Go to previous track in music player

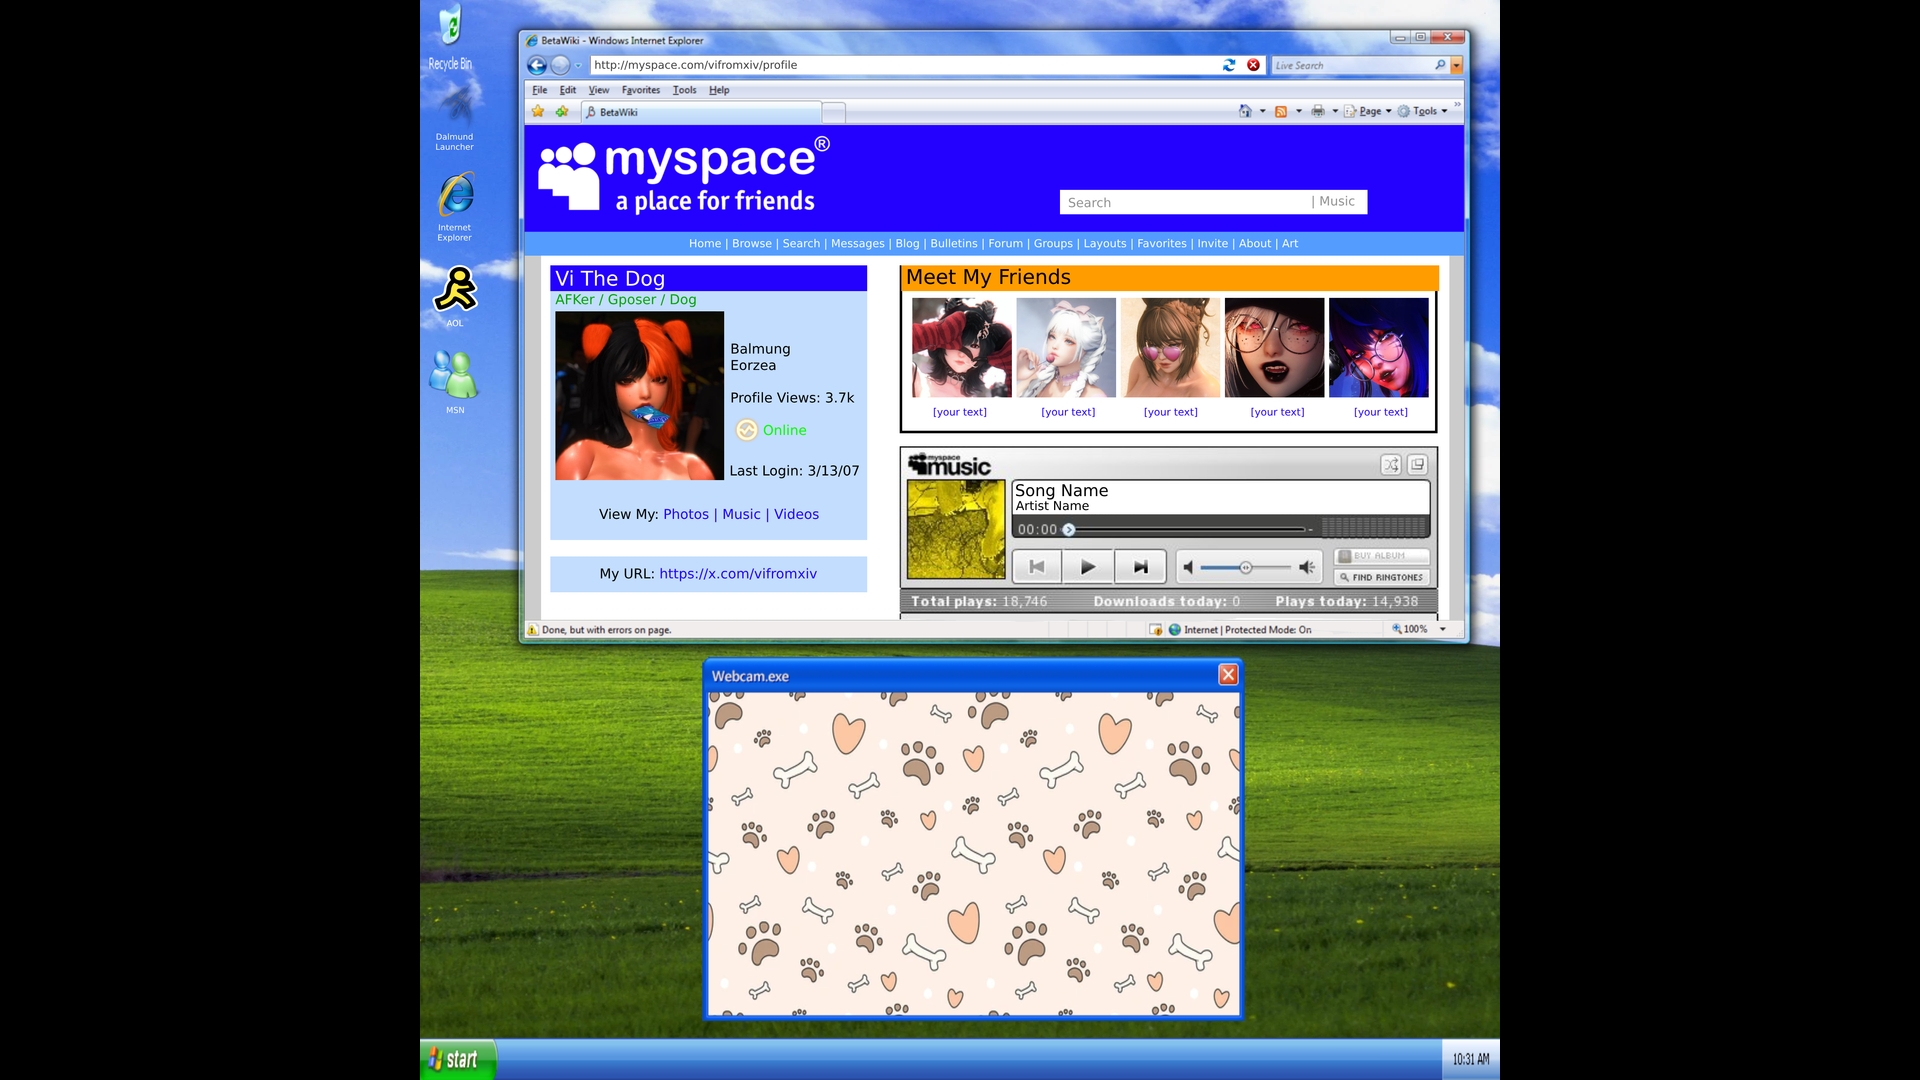(x=1037, y=567)
